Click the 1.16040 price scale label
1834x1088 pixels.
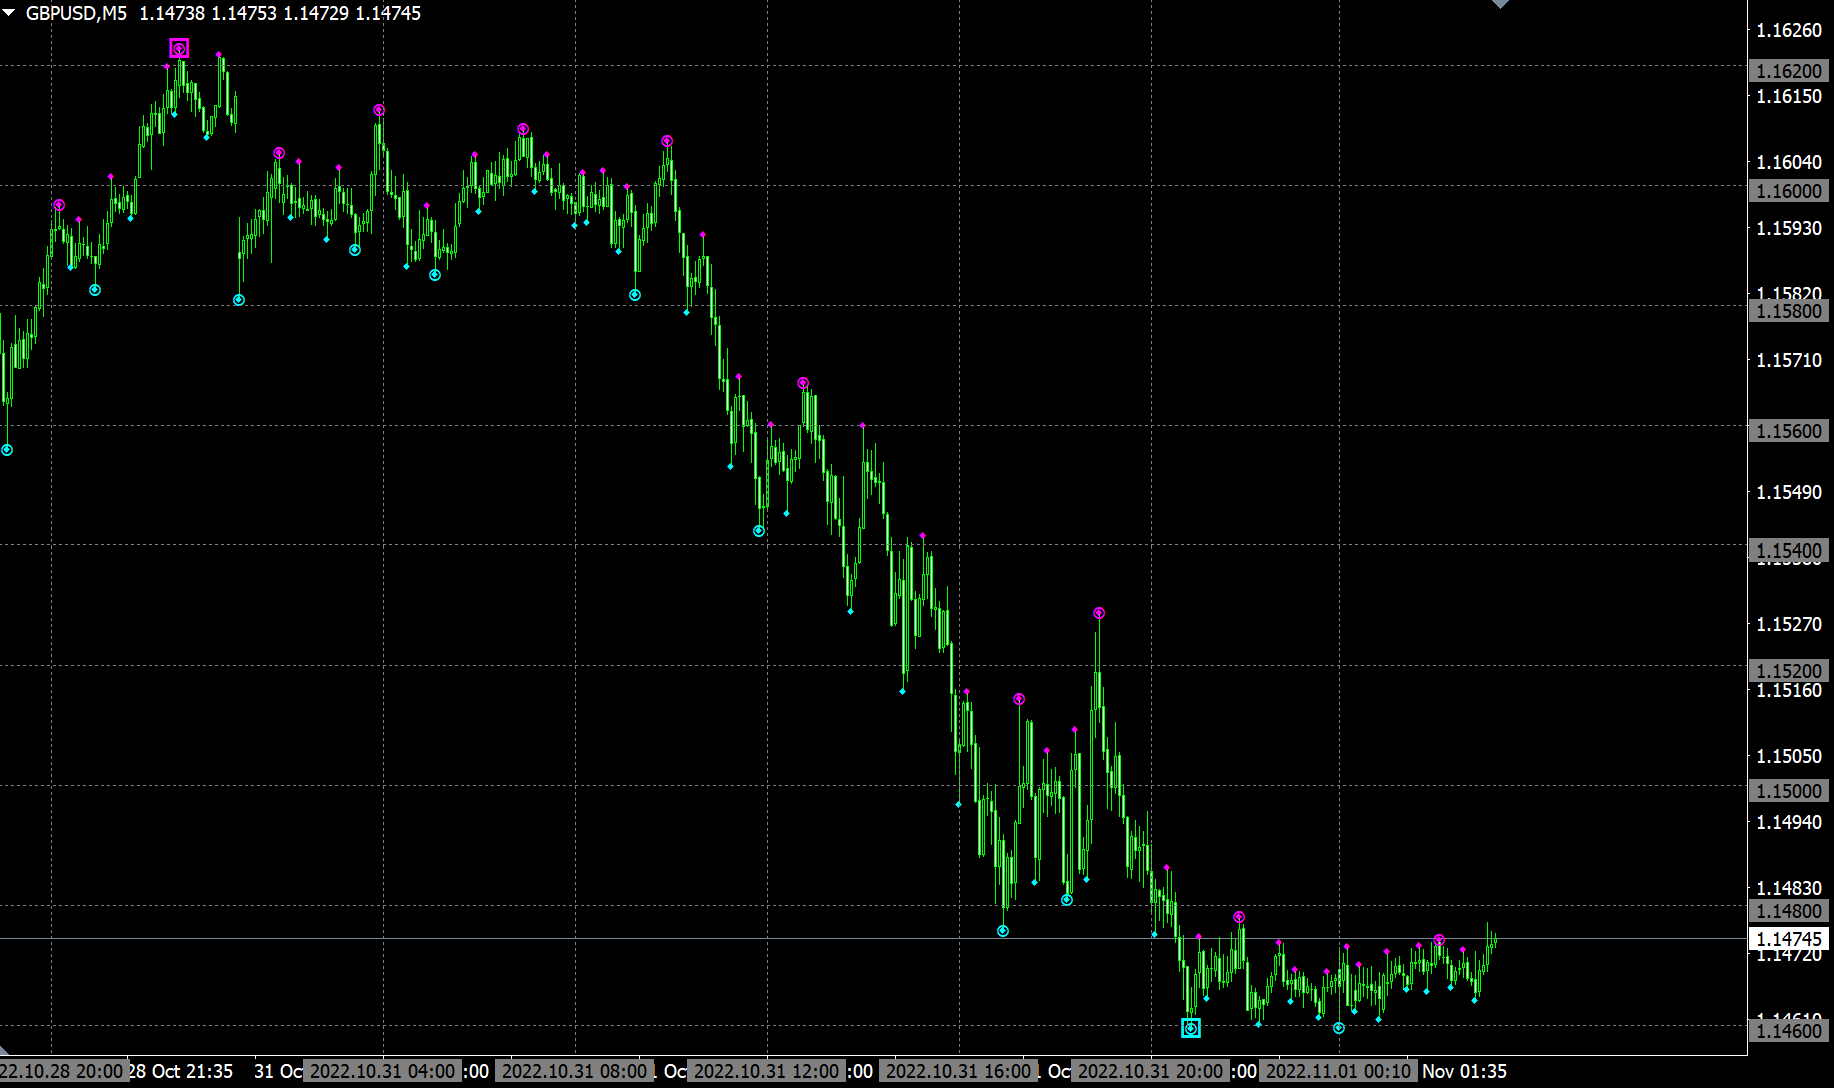pos(1789,162)
